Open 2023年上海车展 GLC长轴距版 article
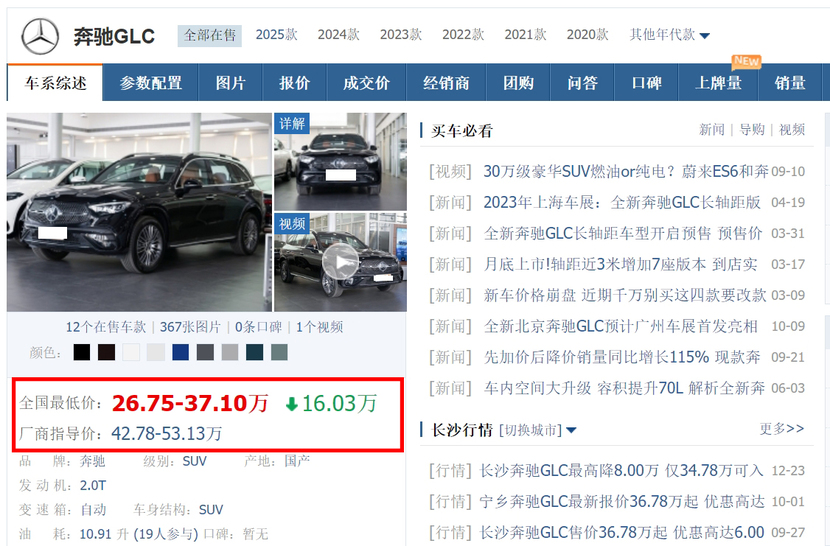Image resolution: width=830 pixels, height=546 pixels. point(622,202)
